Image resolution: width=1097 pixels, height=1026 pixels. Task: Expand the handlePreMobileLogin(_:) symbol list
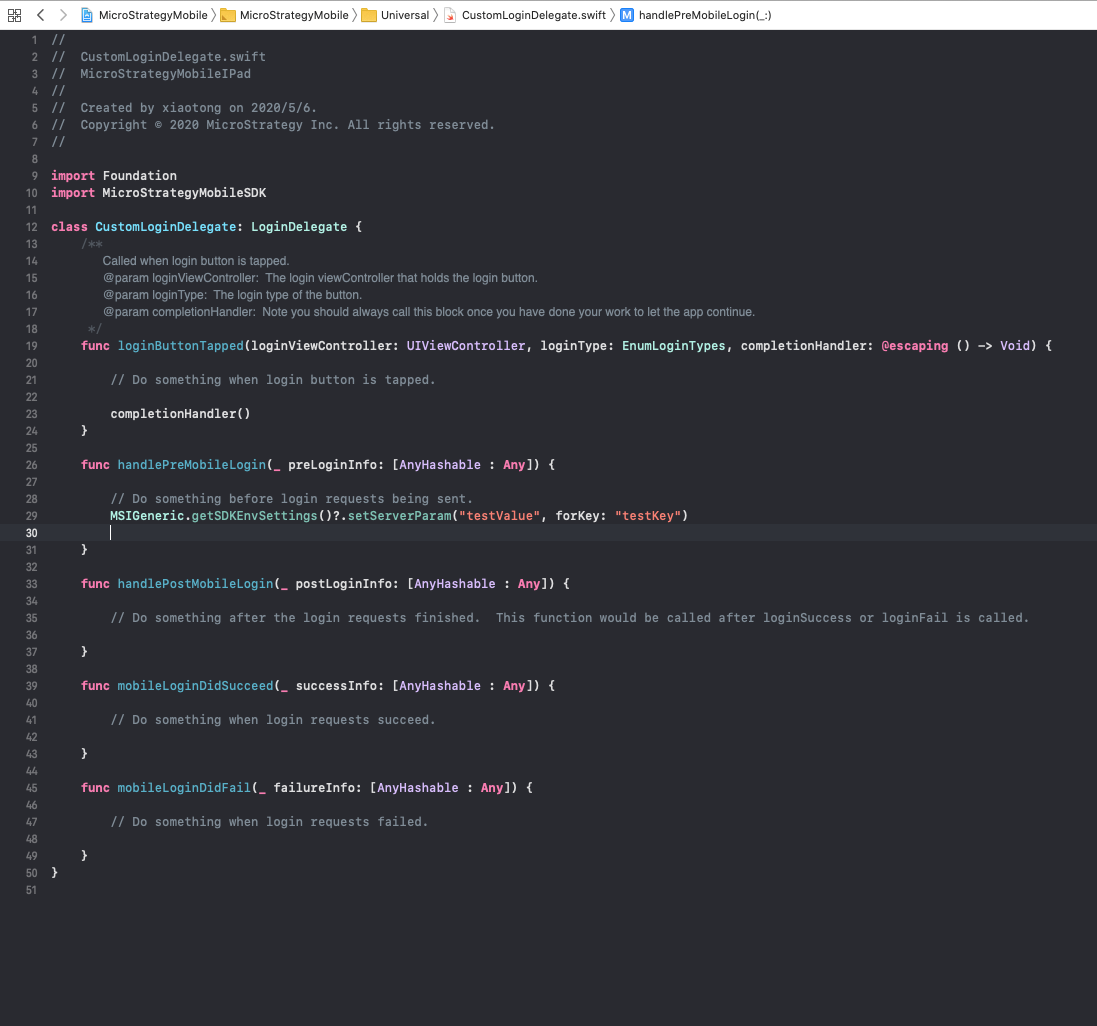coord(705,15)
